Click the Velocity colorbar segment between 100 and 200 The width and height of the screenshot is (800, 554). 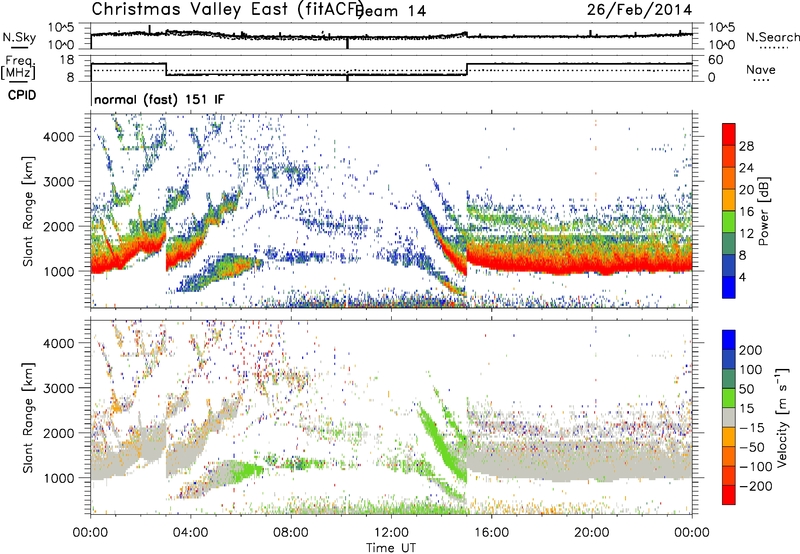click(729, 359)
